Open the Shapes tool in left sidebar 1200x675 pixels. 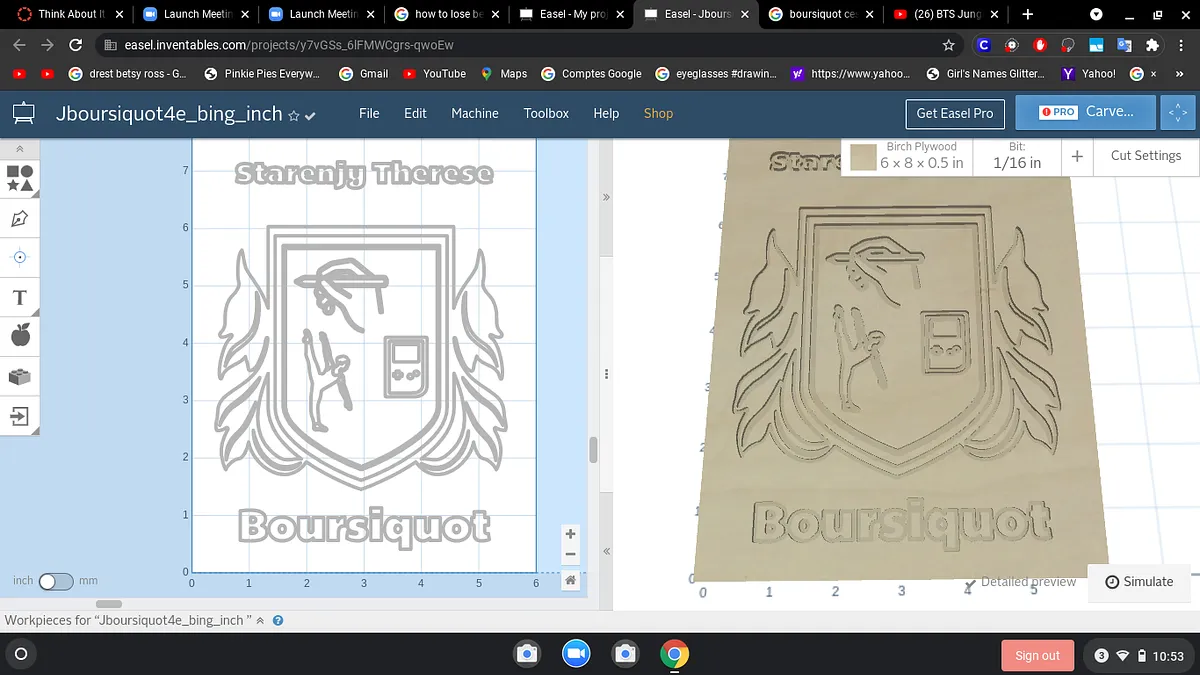[20, 178]
